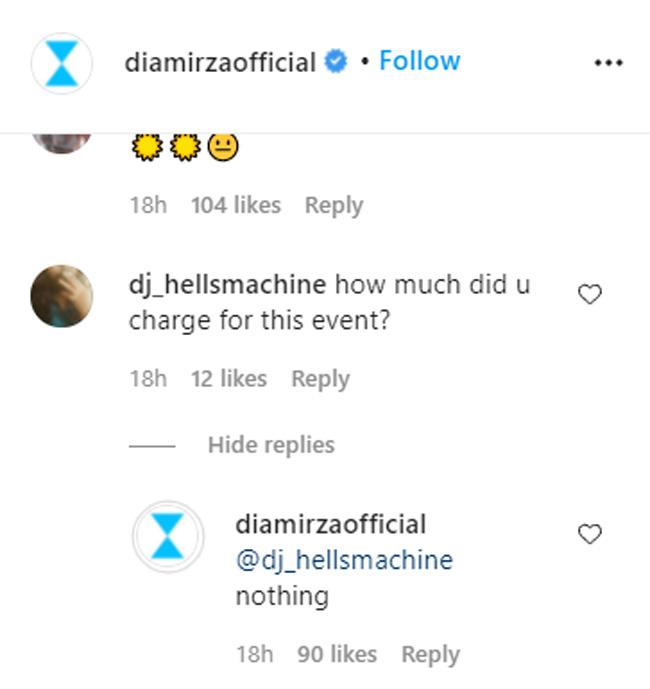Like dj_hellsmachine's comment with the heart
The image size is (650, 689).
pos(590,294)
